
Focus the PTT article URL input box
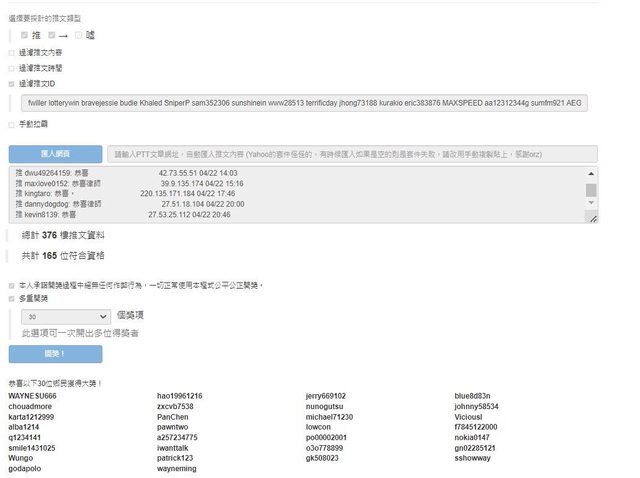coord(351,154)
